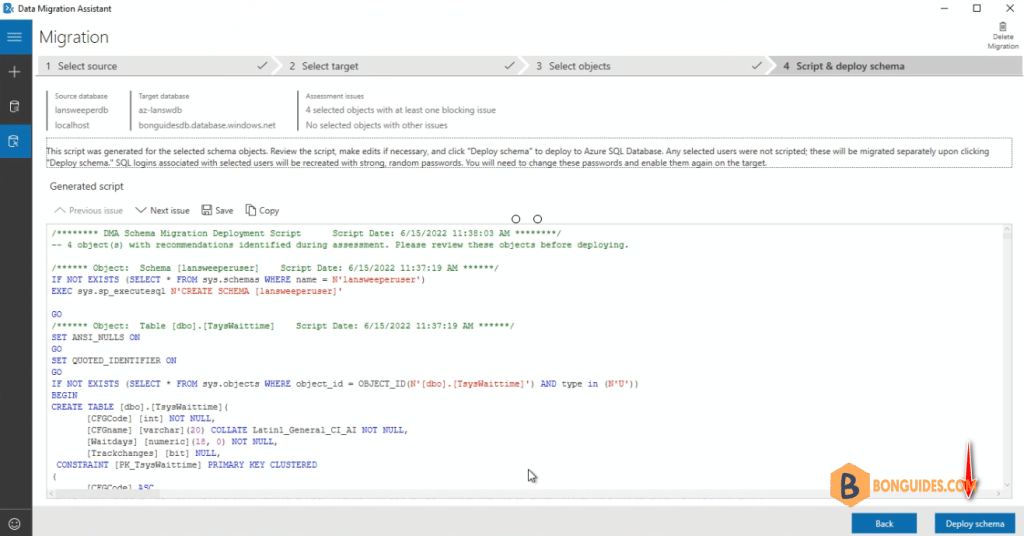Click the [Trackchanges] [bit] NULL line
Image resolution: width=1024 pixels, height=536 pixels.
153,453
